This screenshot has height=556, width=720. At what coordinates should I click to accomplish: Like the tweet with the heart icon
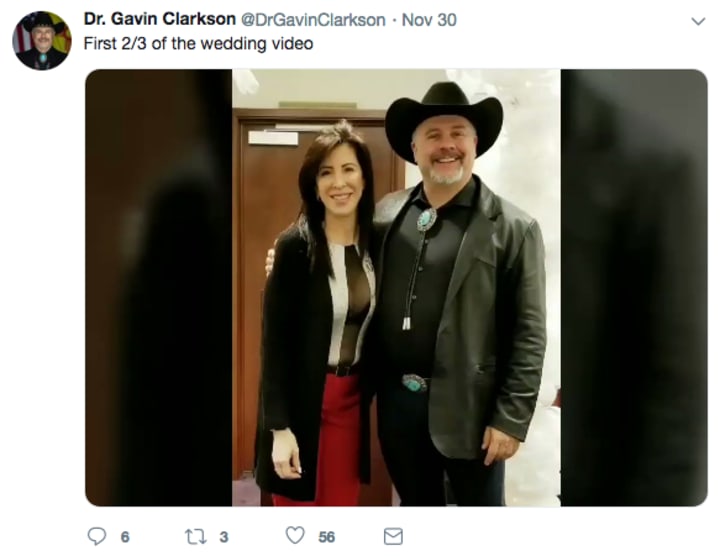(295, 535)
